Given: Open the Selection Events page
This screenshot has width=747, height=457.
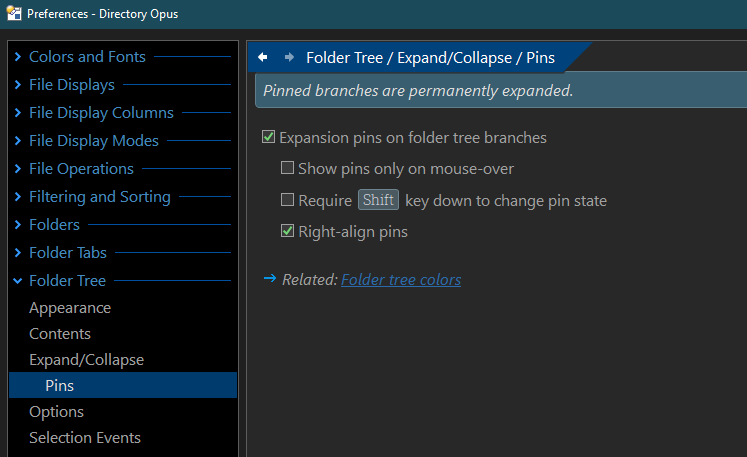Looking at the screenshot, I should click(x=85, y=437).
